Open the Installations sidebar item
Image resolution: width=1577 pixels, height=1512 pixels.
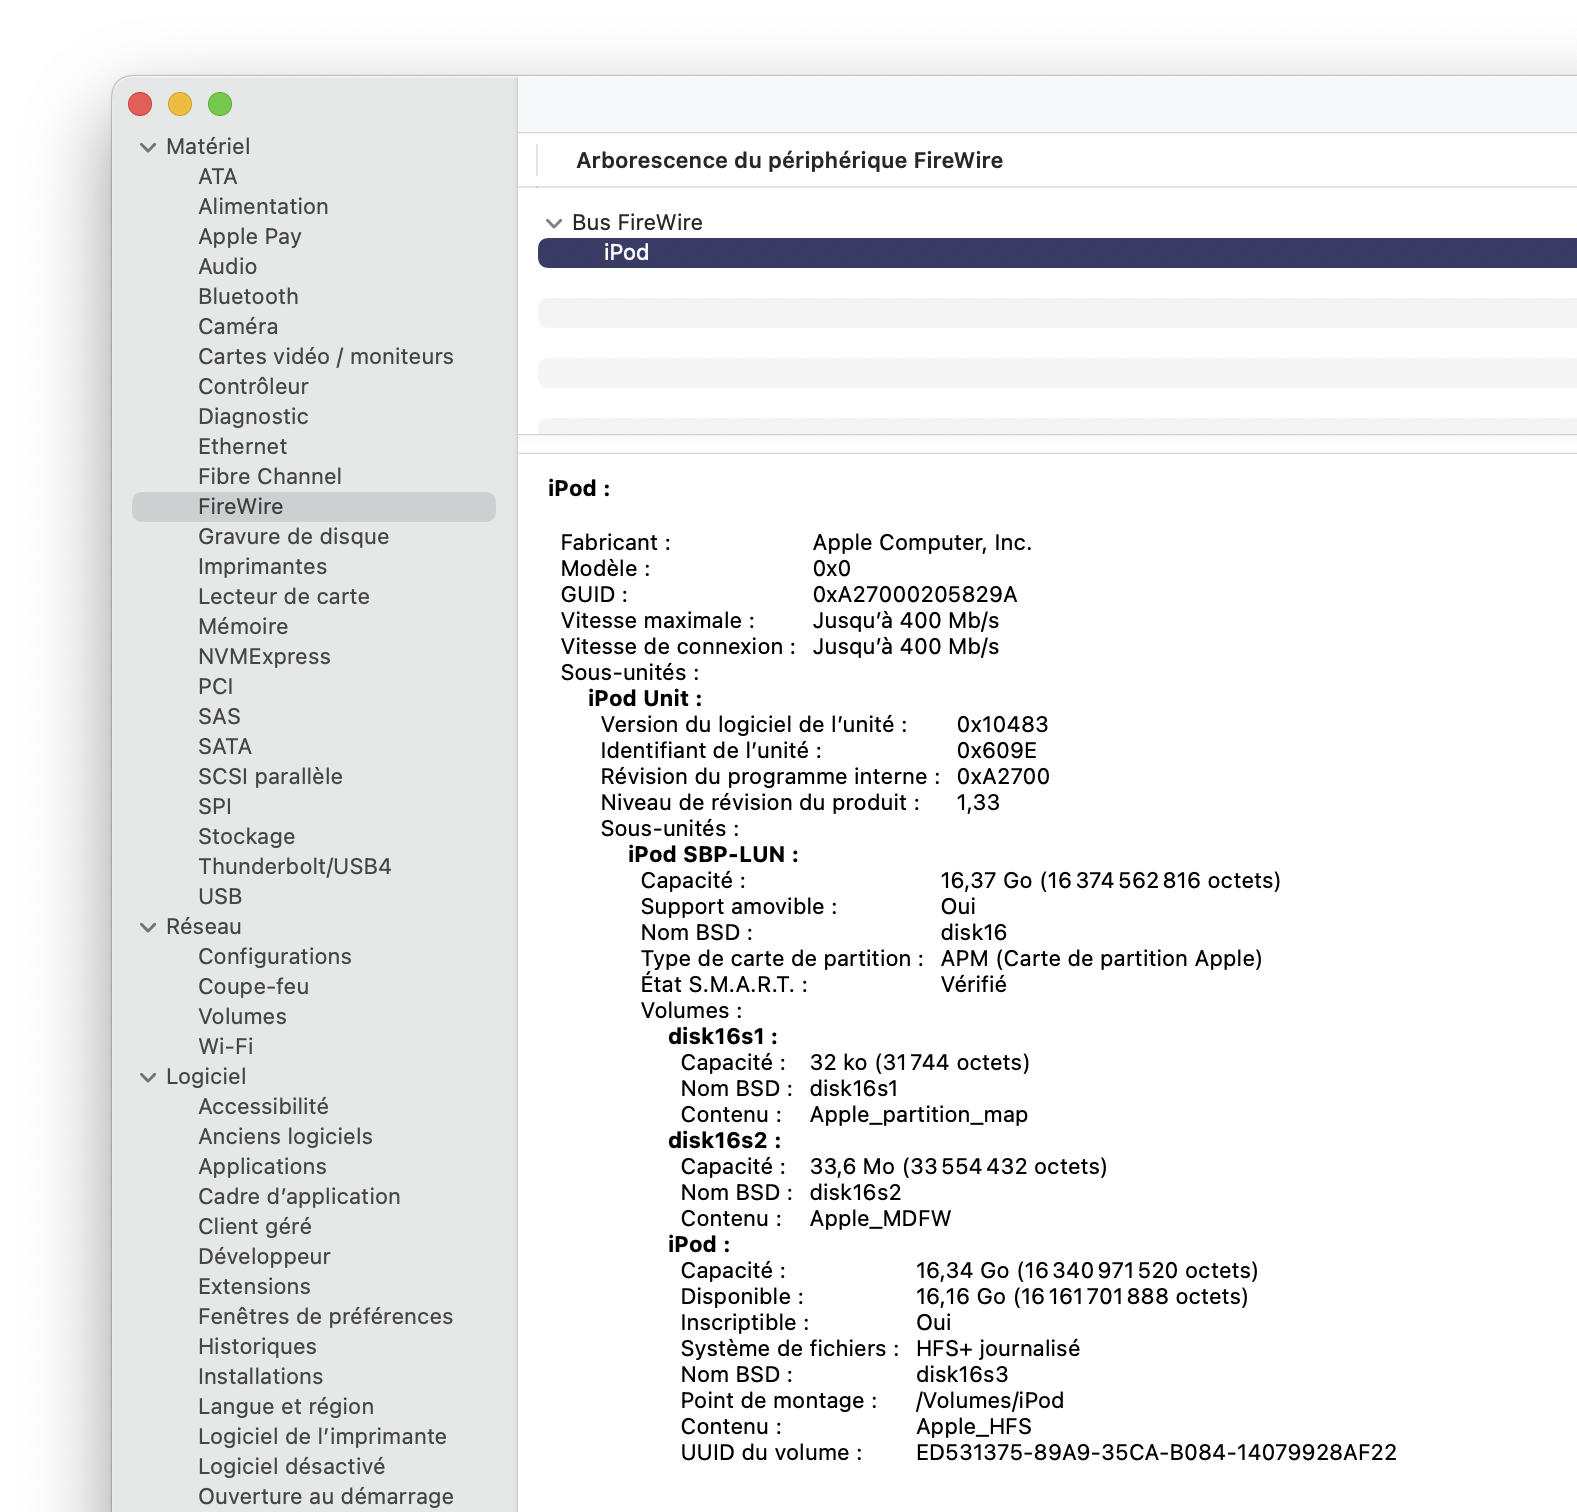pos(260,1377)
